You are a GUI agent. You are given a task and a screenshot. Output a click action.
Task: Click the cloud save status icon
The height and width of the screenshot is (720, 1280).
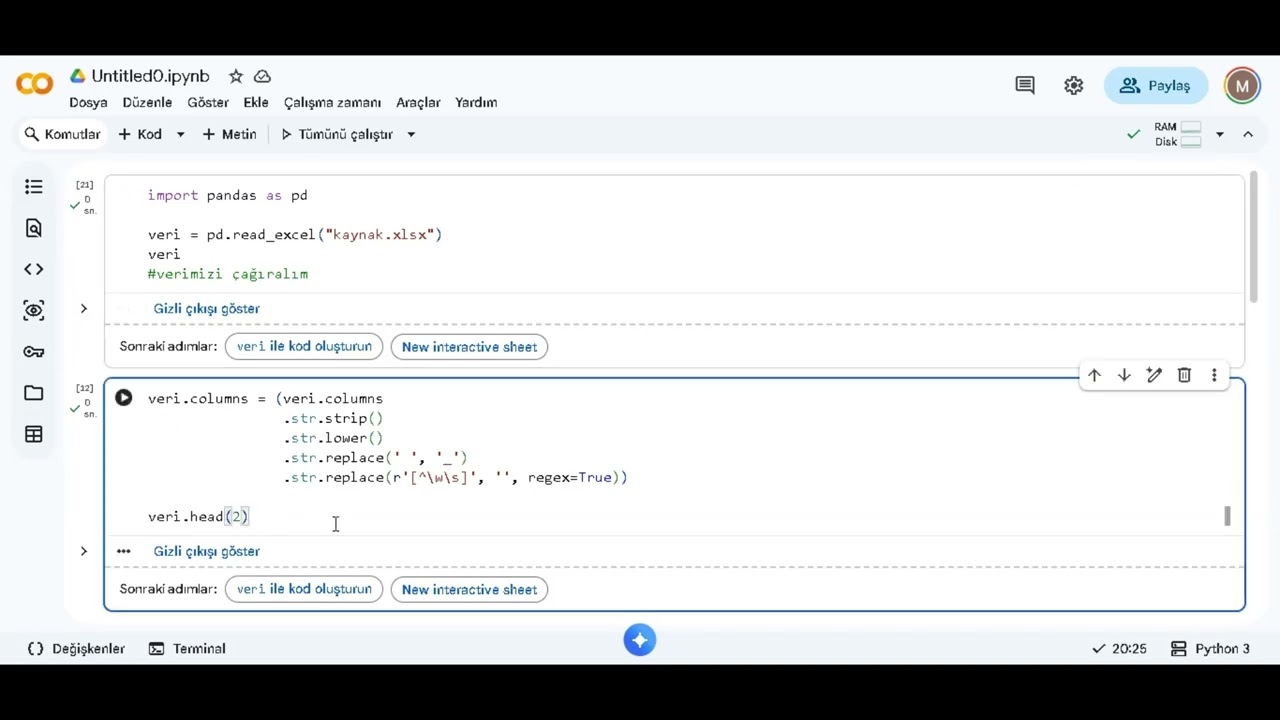click(262, 76)
